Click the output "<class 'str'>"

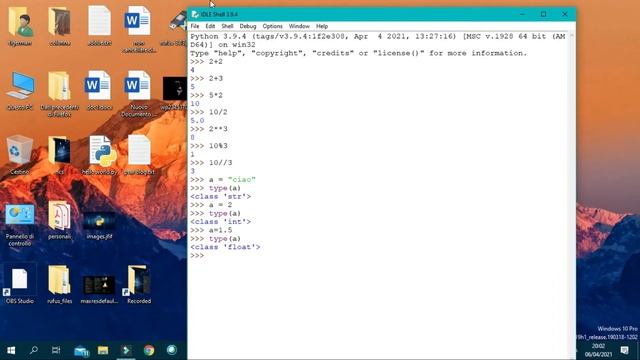pyautogui.click(x=221, y=196)
